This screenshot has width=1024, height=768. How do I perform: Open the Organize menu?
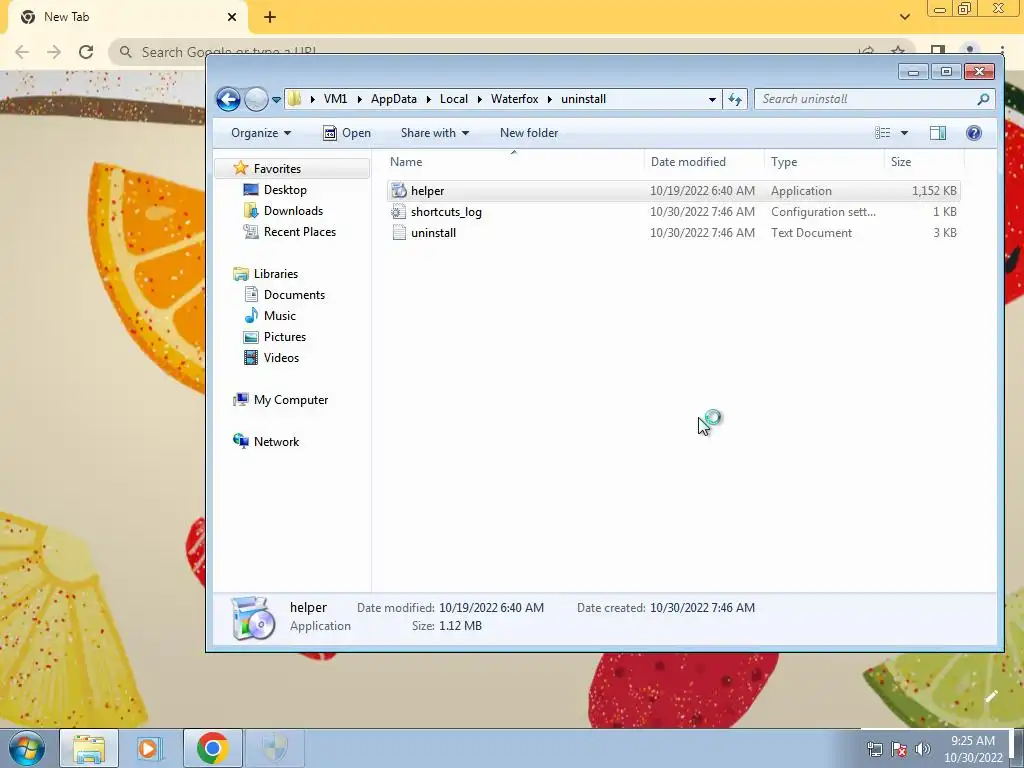pos(261,133)
